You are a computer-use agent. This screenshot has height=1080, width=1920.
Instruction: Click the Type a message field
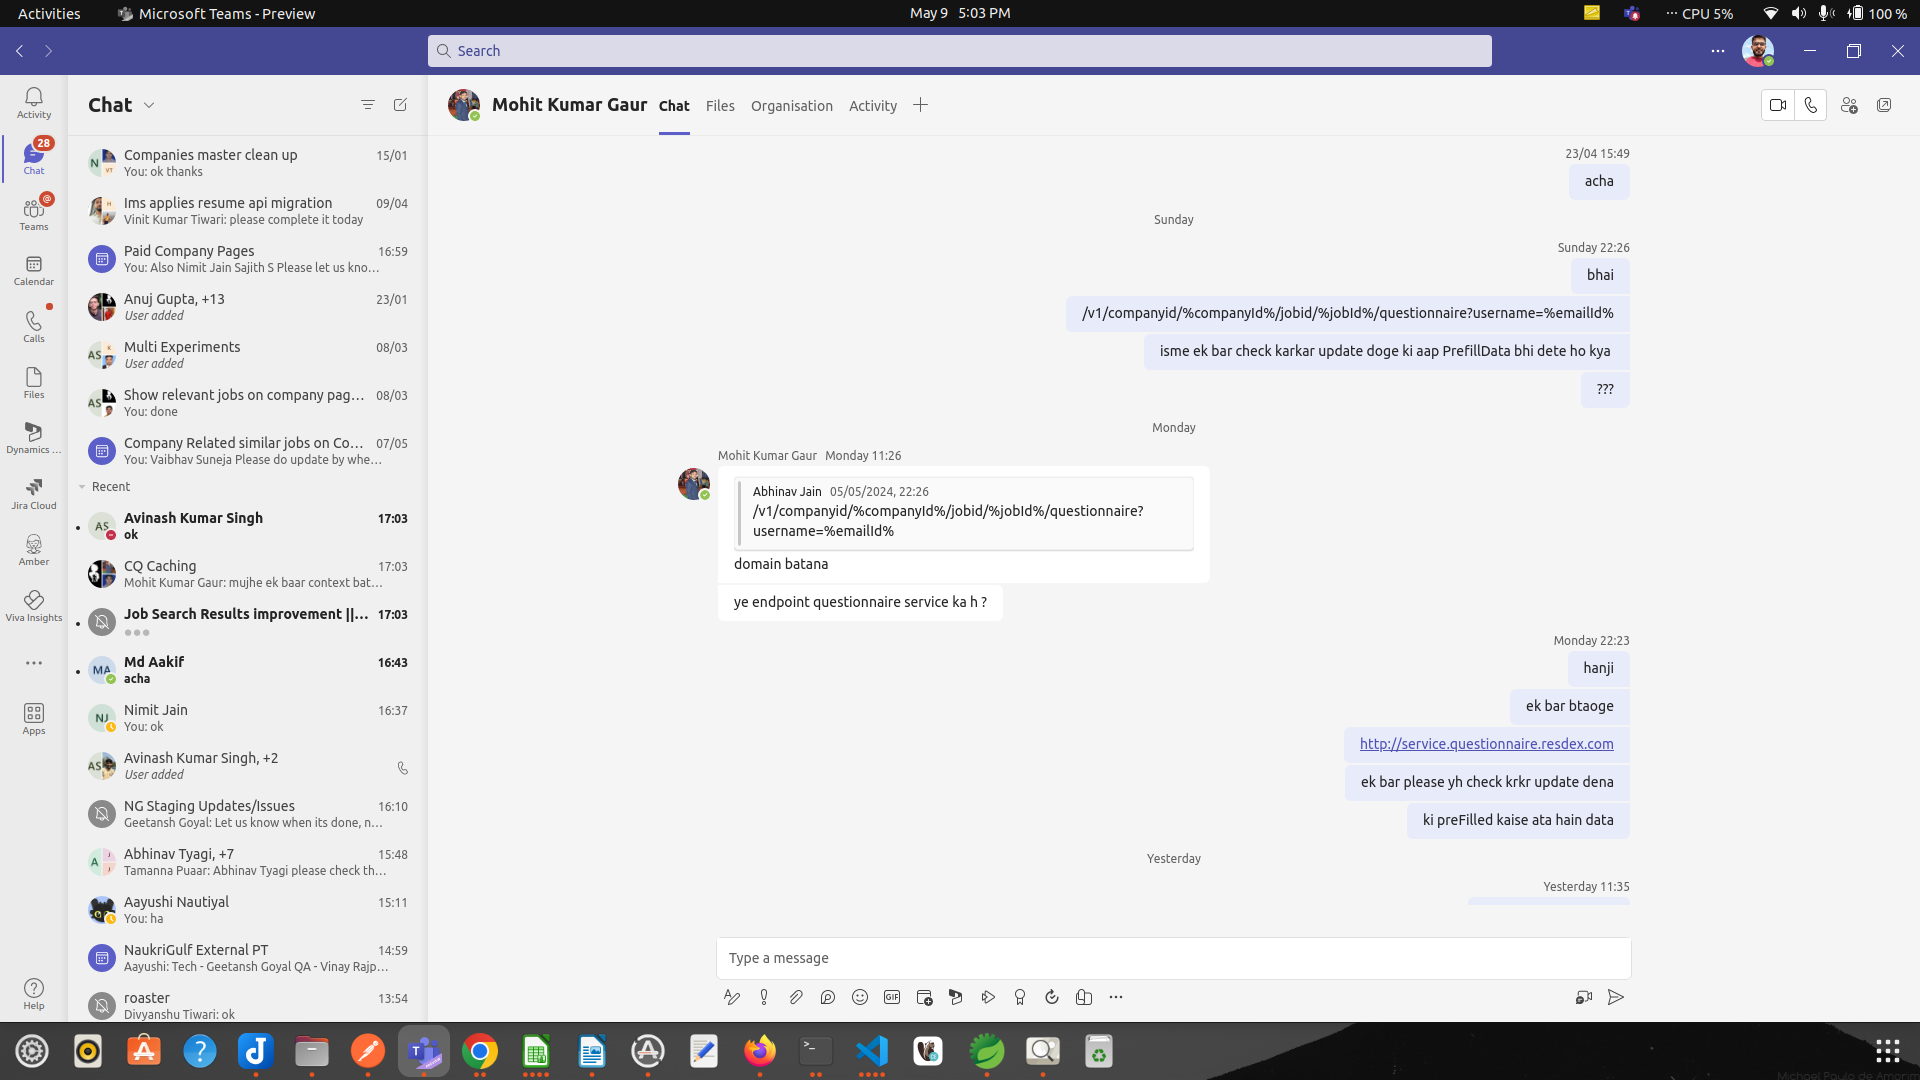point(1172,958)
